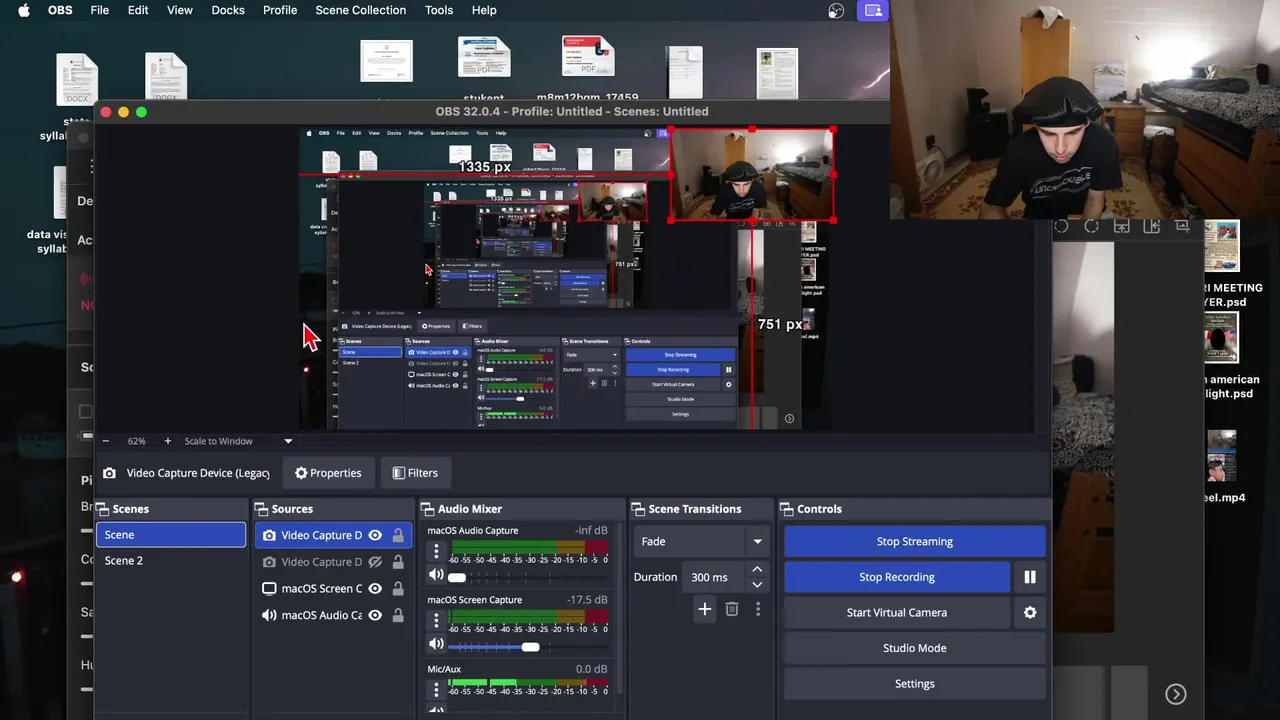This screenshot has width=1280, height=720.
Task: Toggle lock on macOS Screen C source
Action: pyautogui.click(x=398, y=589)
